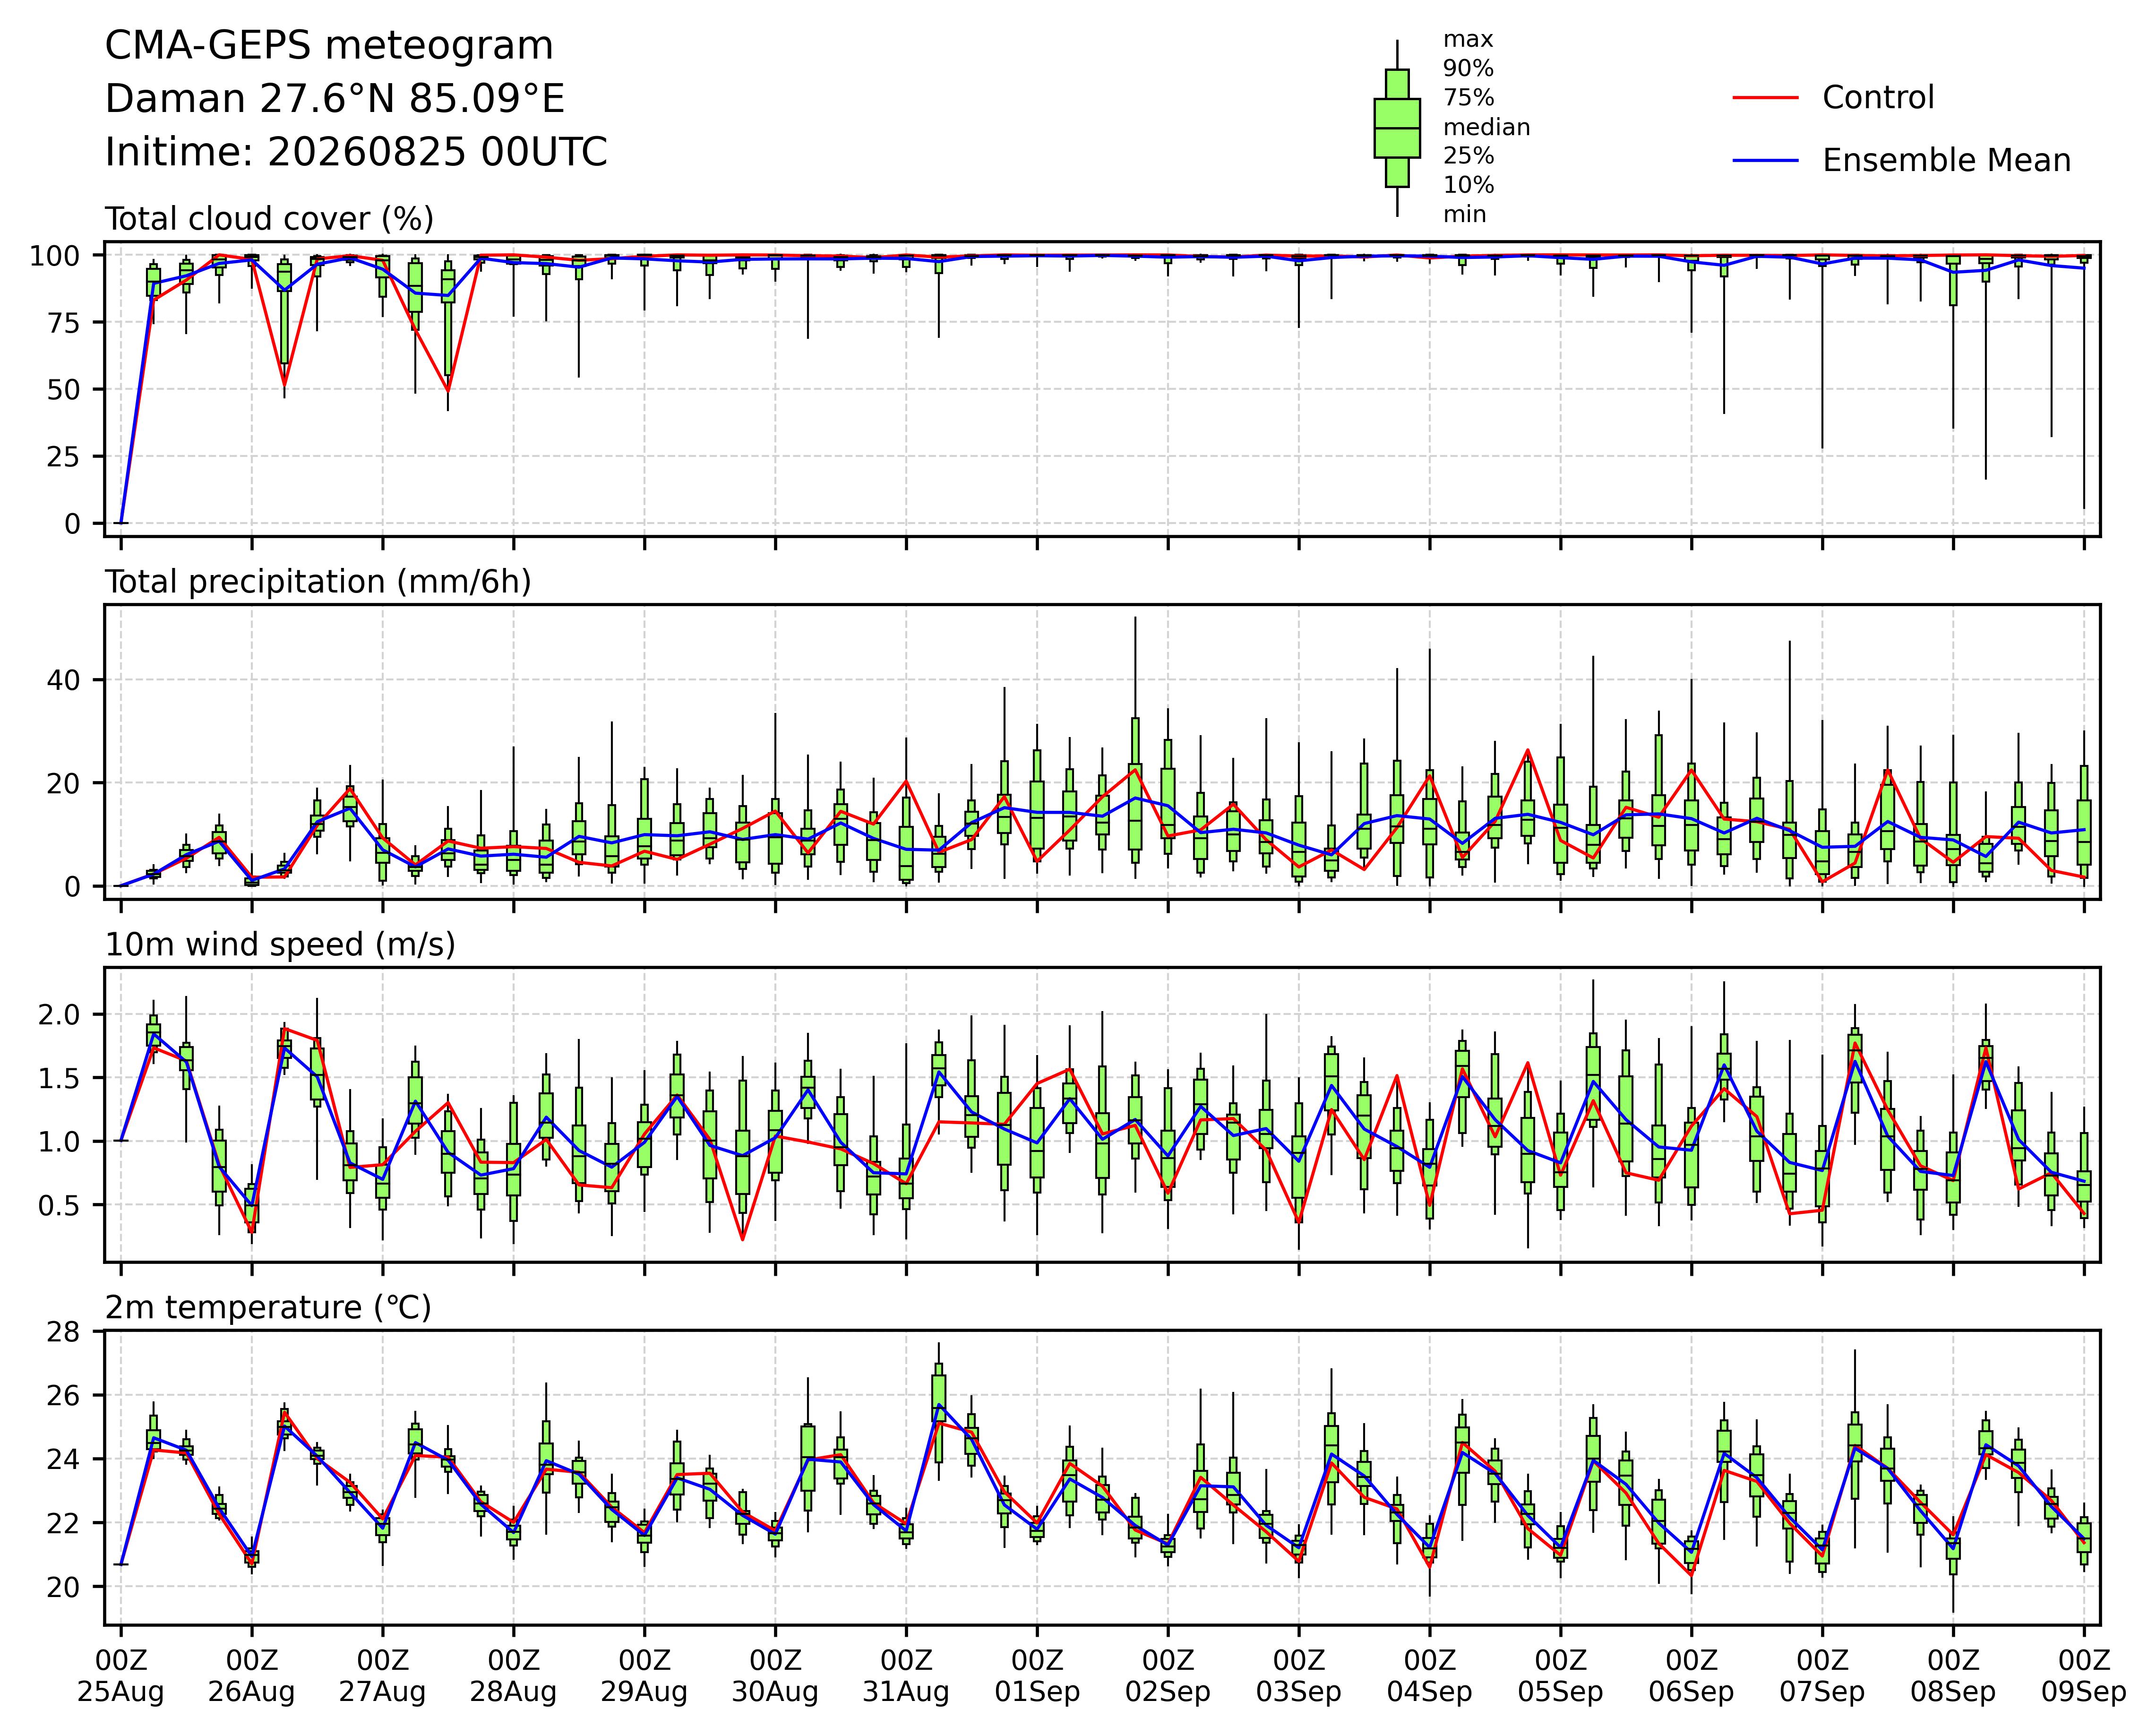Click the red Control legend line

(1766, 98)
